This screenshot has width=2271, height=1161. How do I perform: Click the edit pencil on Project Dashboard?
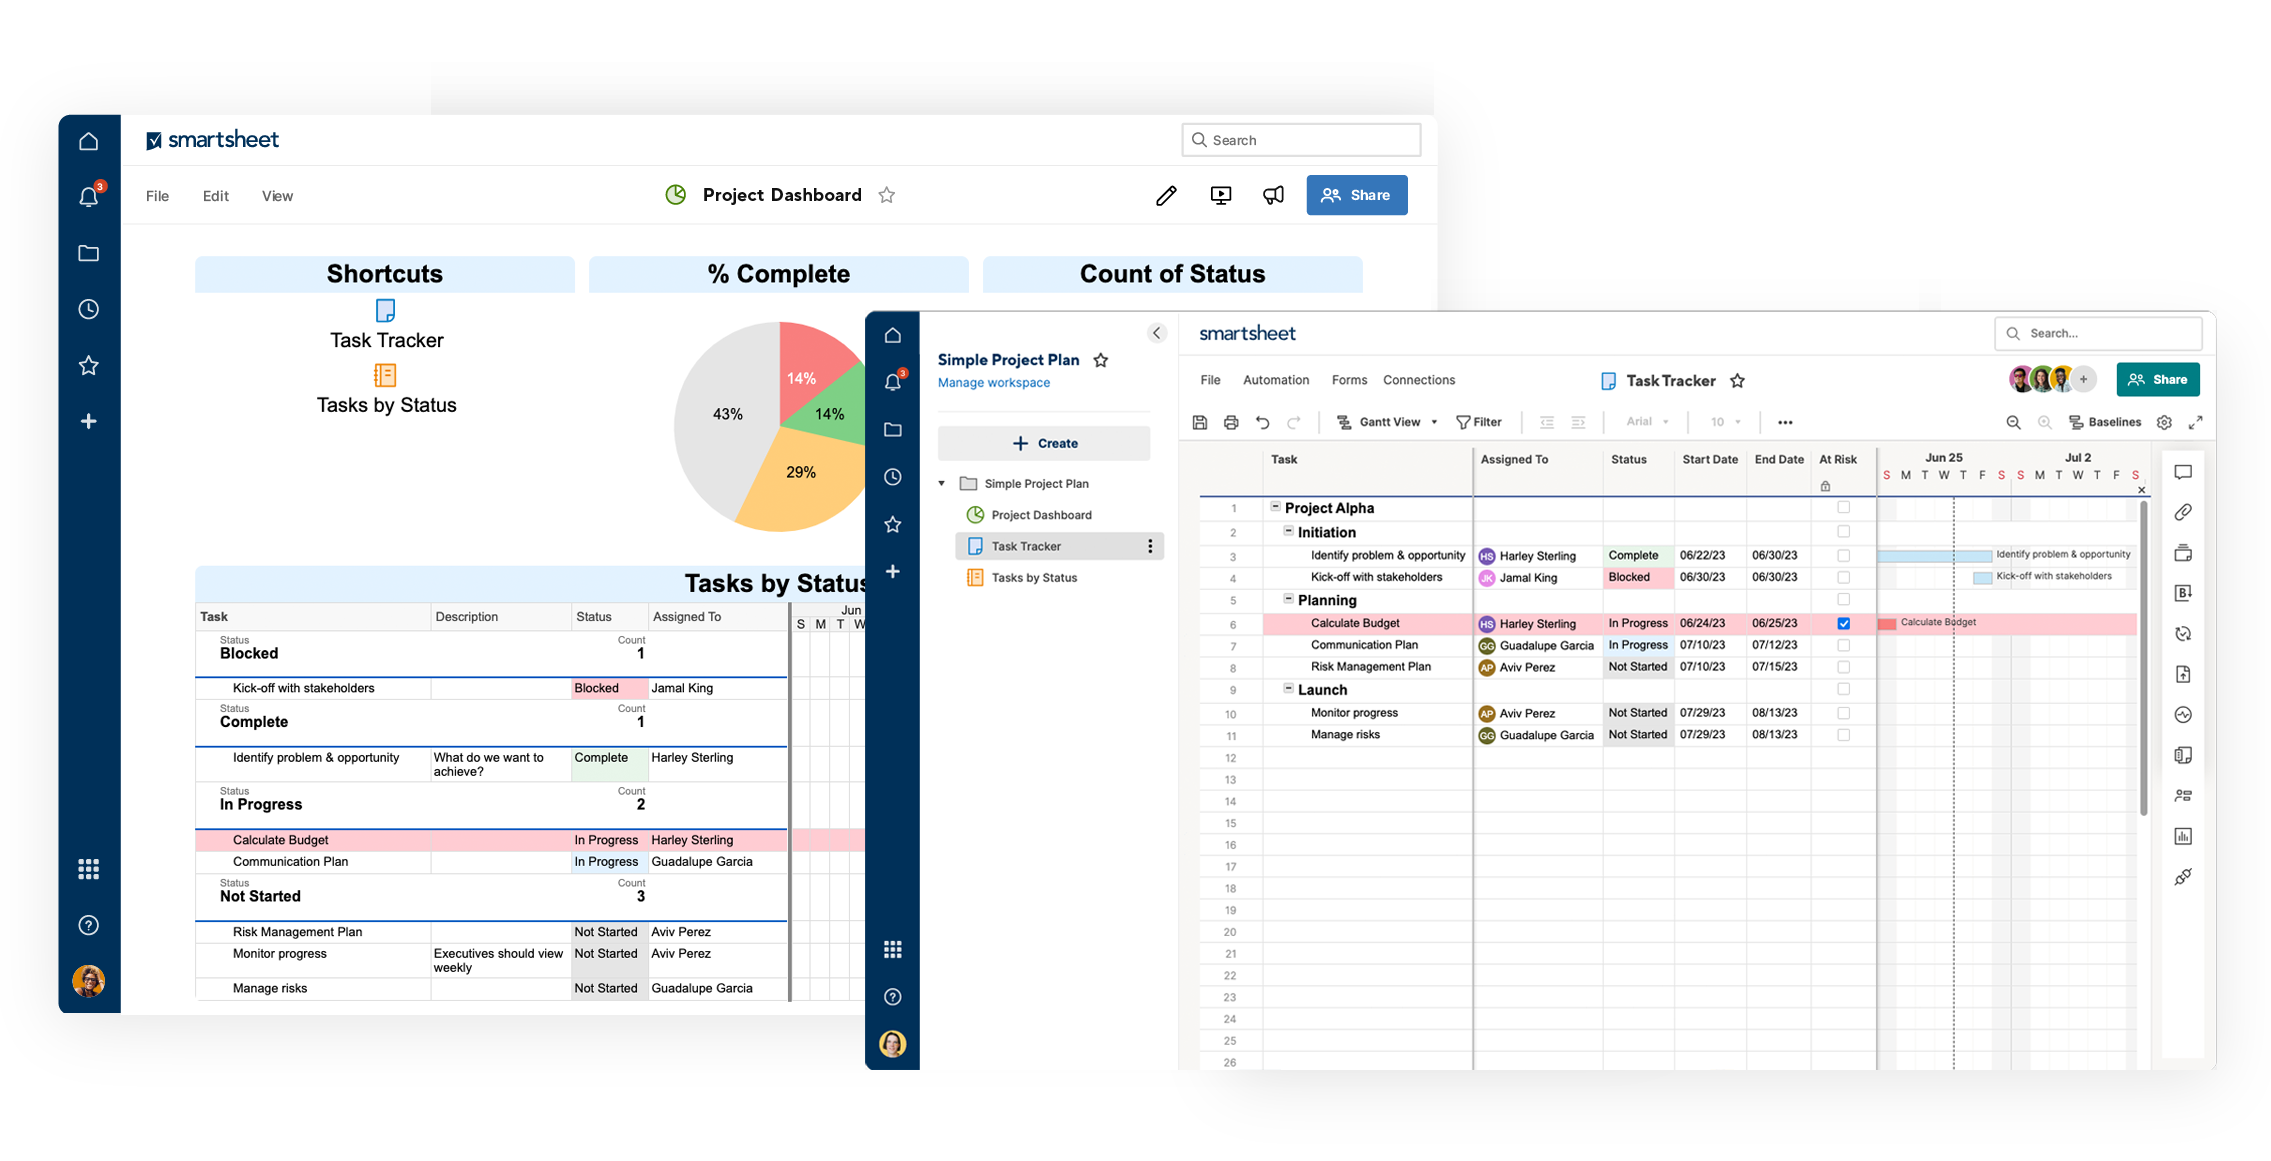1166,195
